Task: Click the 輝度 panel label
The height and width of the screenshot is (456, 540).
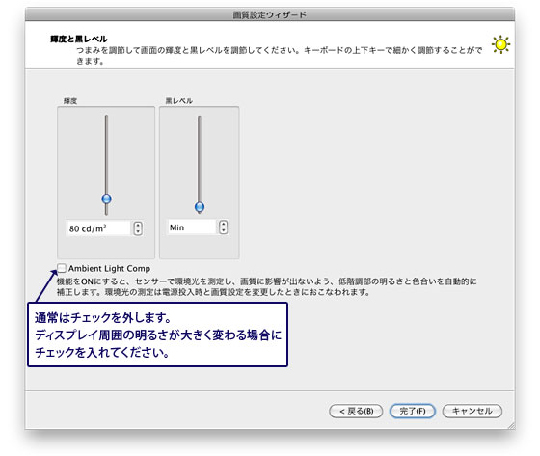Action: [70, 101]
